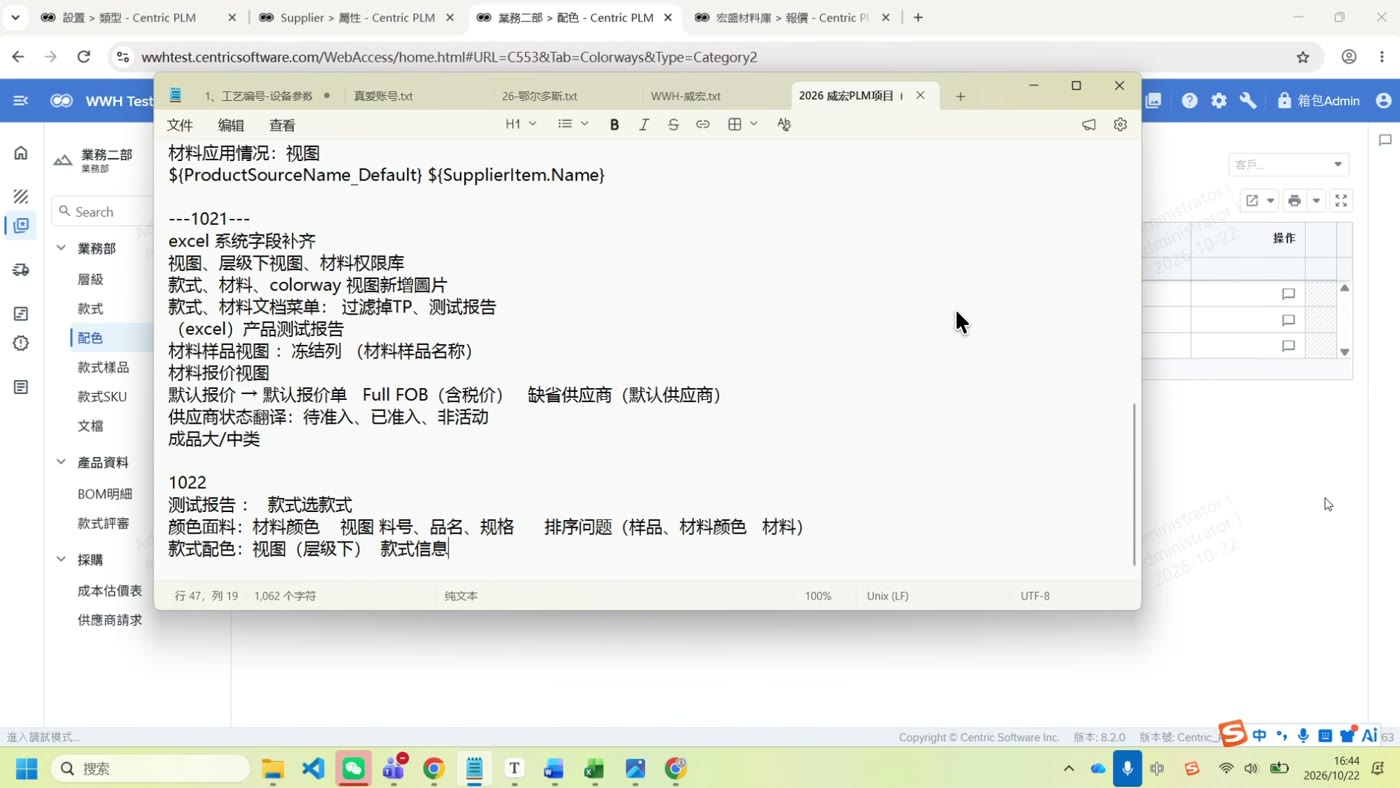Open 層級 in the Centric sidebar

pyautogui.click(x=90, y=279)
